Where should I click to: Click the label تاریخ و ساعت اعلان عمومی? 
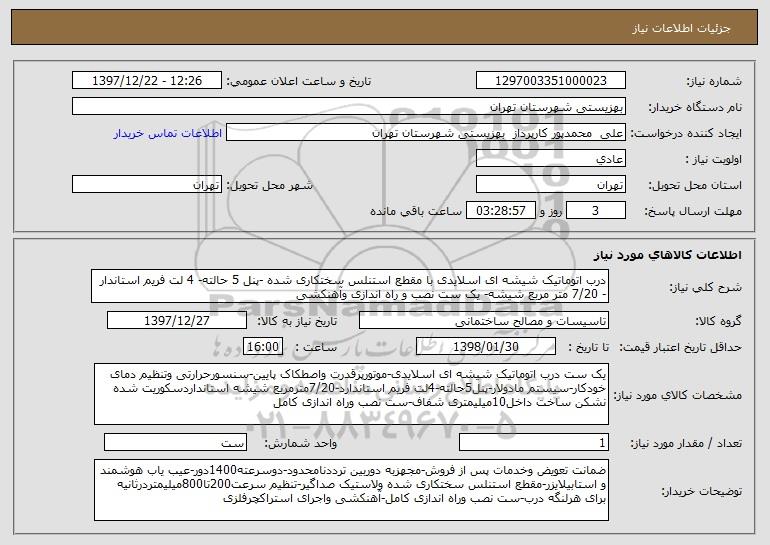[299, 81]
